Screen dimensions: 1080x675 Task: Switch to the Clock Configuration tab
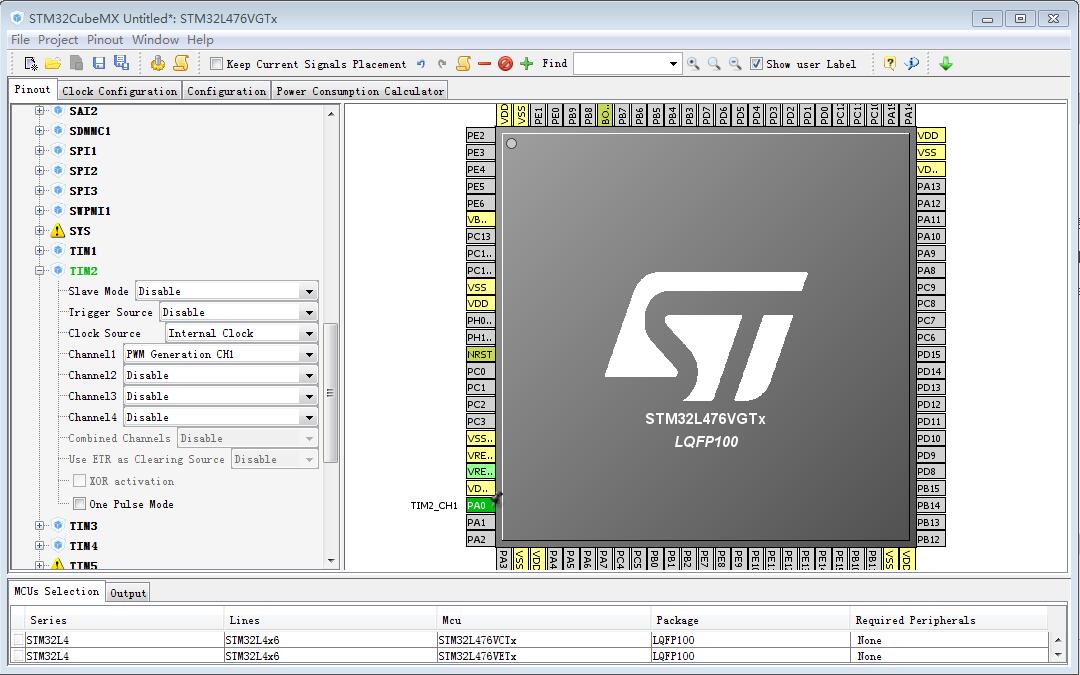[119, 91]
